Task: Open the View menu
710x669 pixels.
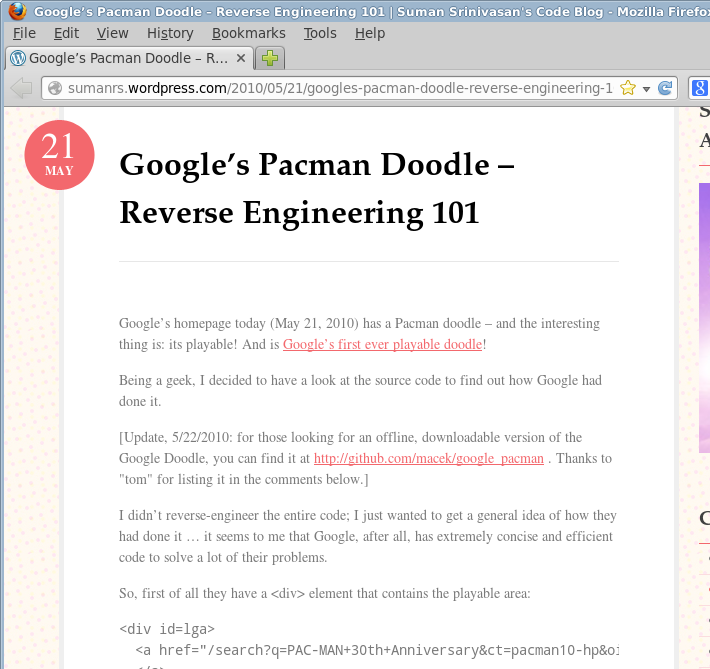Action: 112,33
